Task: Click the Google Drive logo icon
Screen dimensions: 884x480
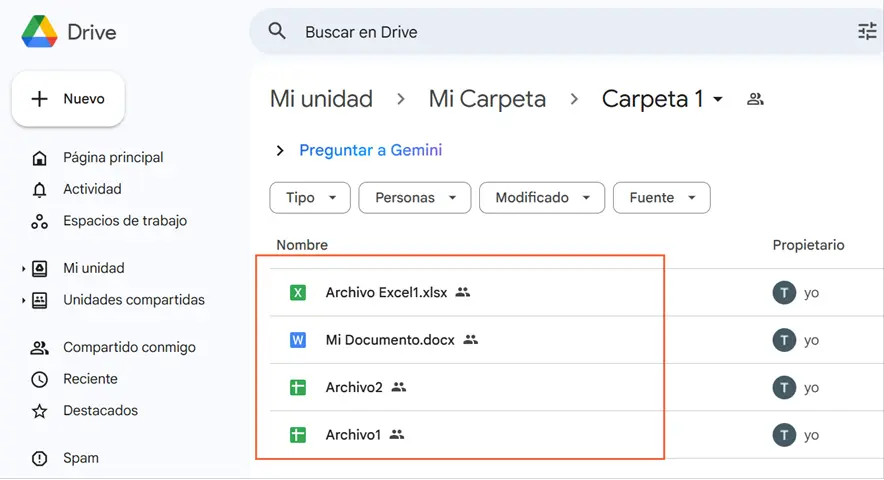Action: (x=39, y=32)
